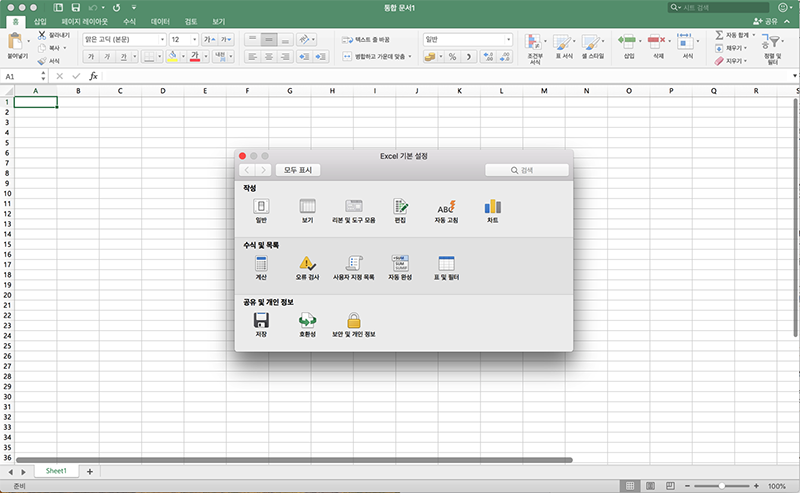This screenshot has height=493, width=800.
Task: Open 호환성 (Compatibility) preferences pane
Action: [x=307, y=325]
